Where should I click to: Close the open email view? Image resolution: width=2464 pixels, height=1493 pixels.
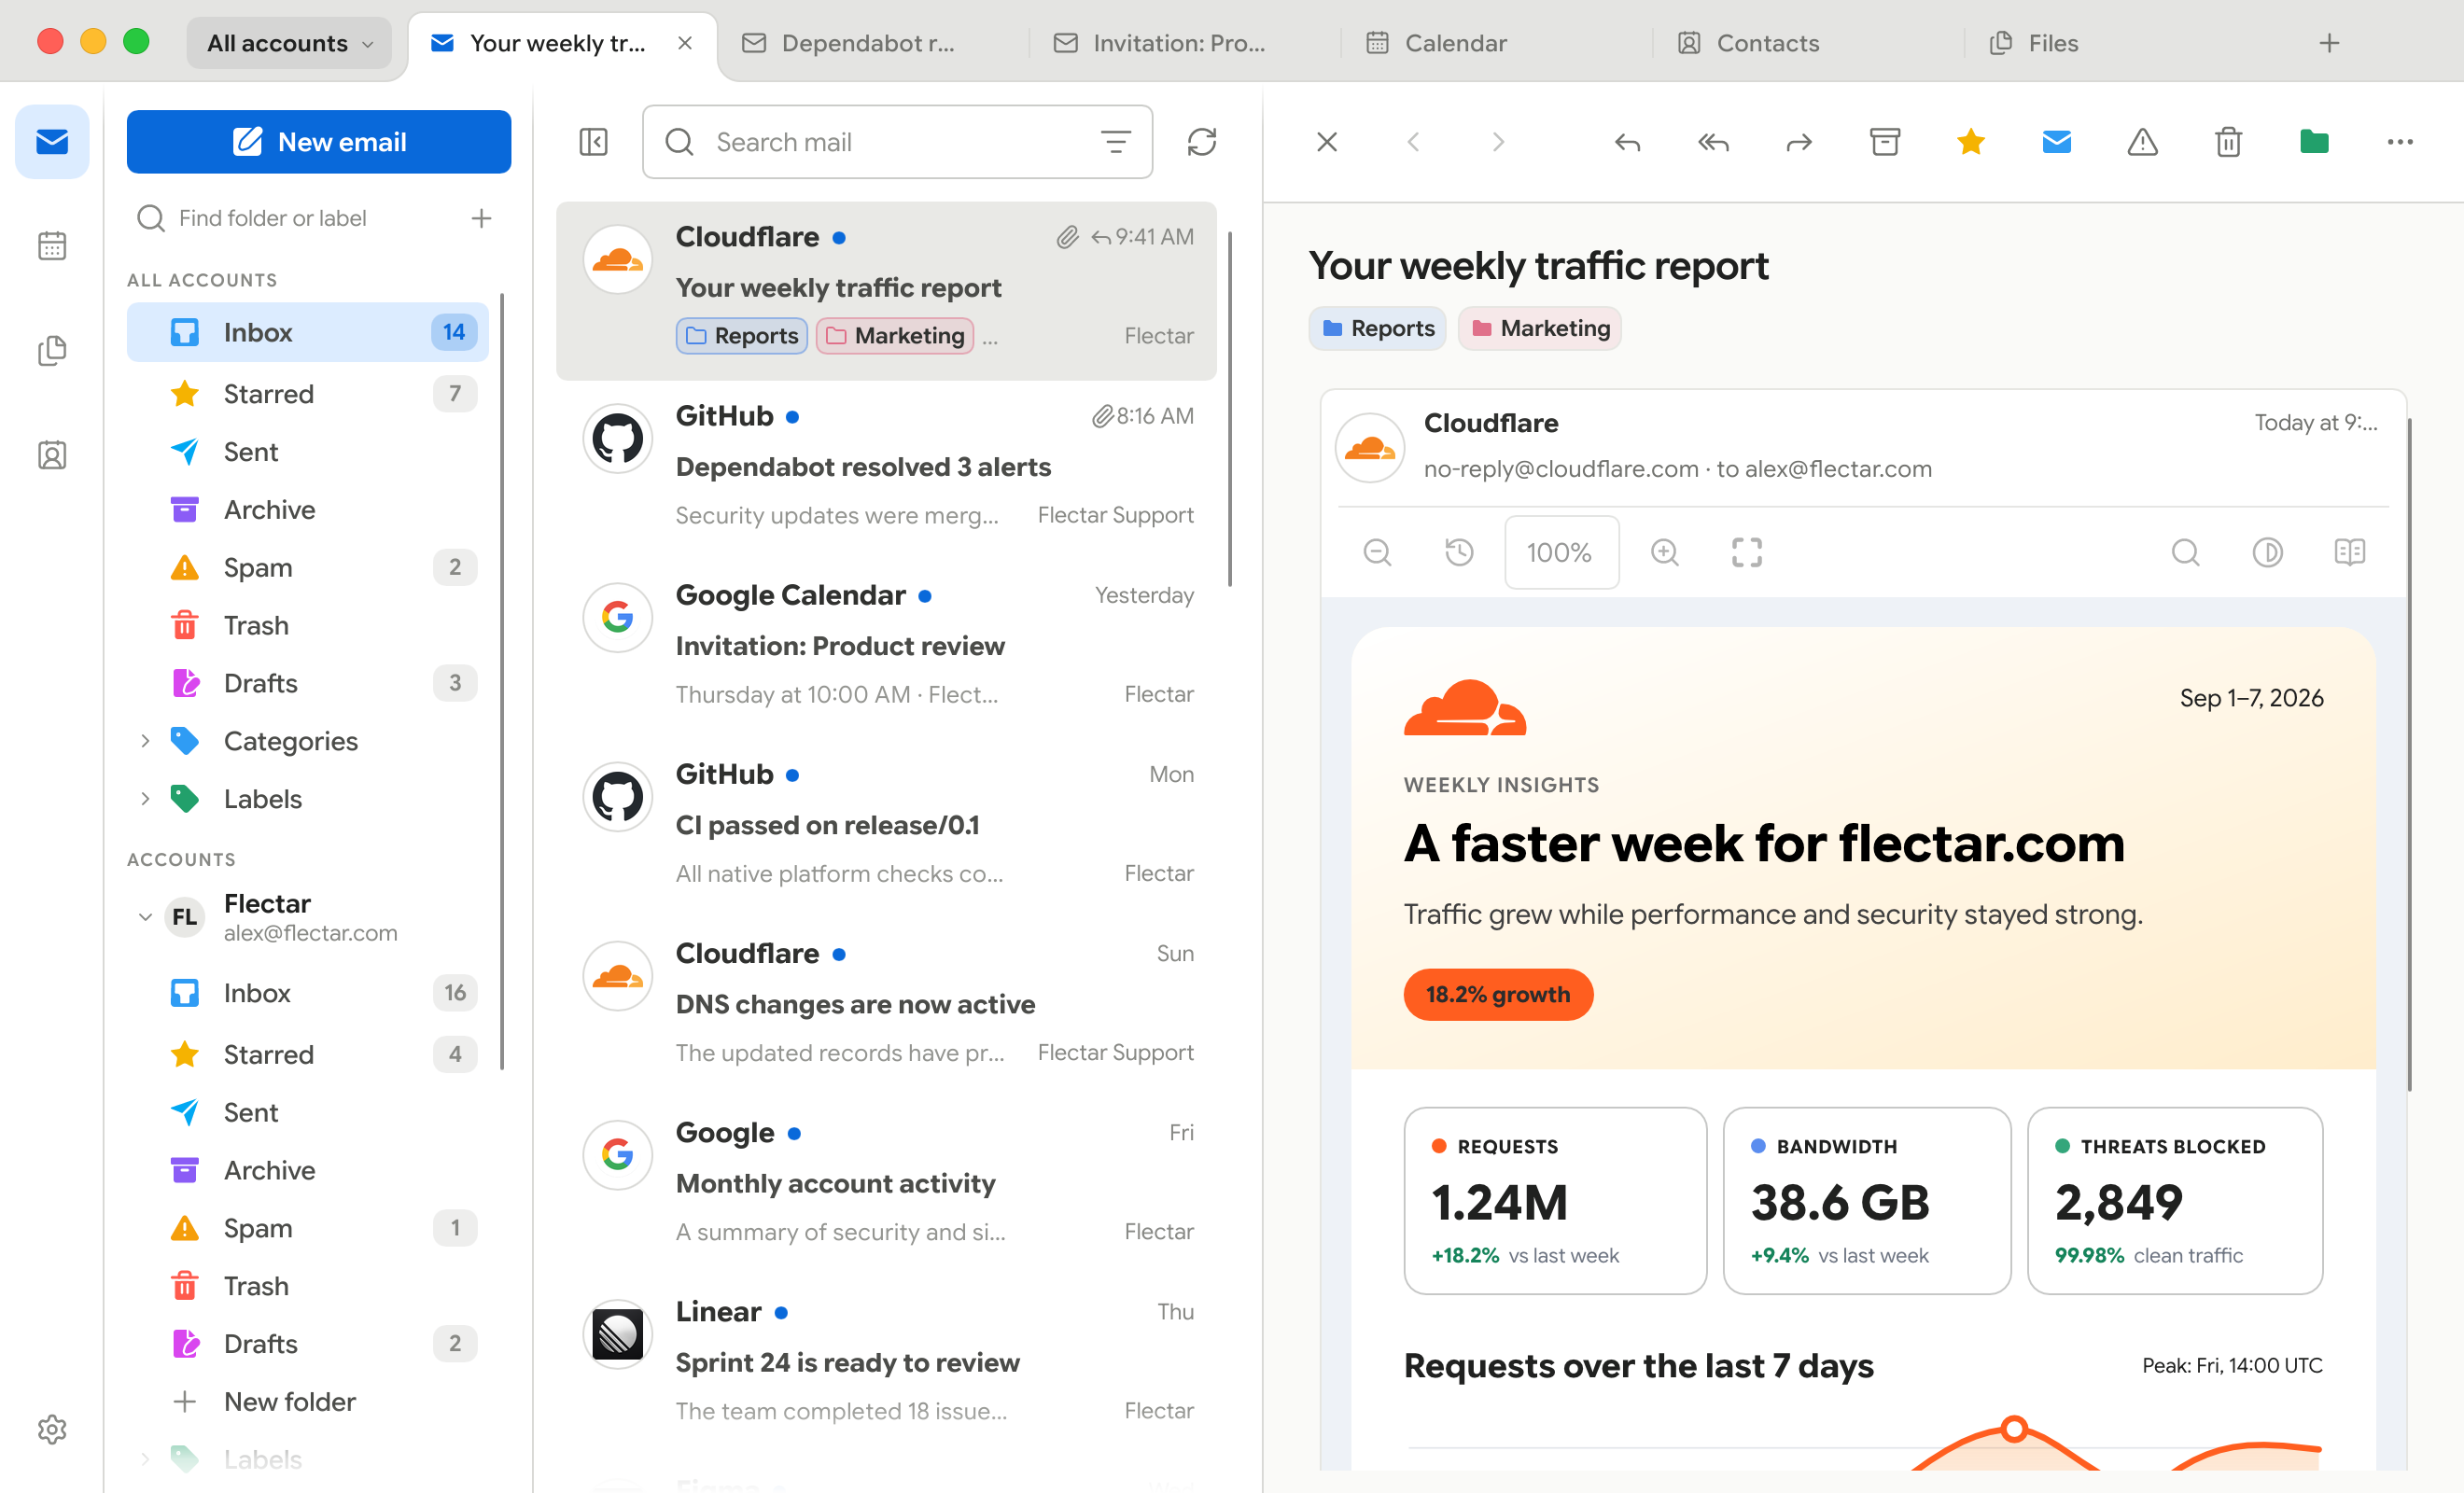1327,143
